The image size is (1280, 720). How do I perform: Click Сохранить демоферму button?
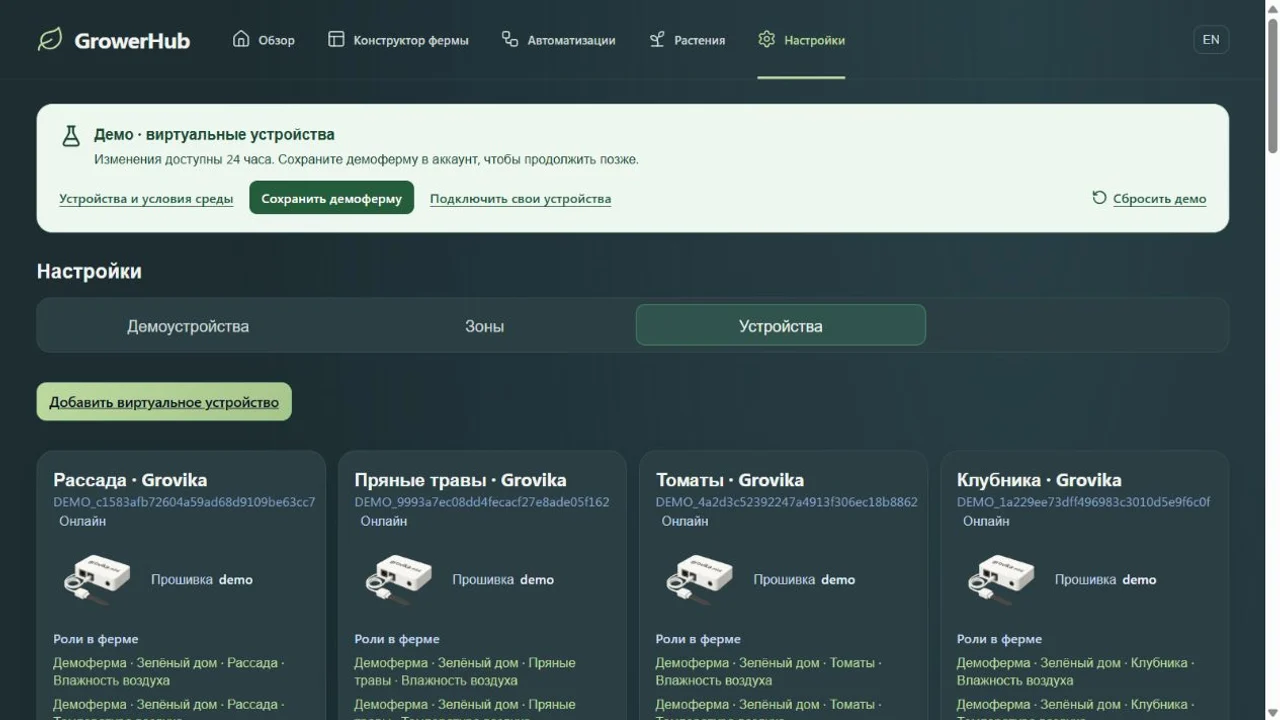(331, 198)
